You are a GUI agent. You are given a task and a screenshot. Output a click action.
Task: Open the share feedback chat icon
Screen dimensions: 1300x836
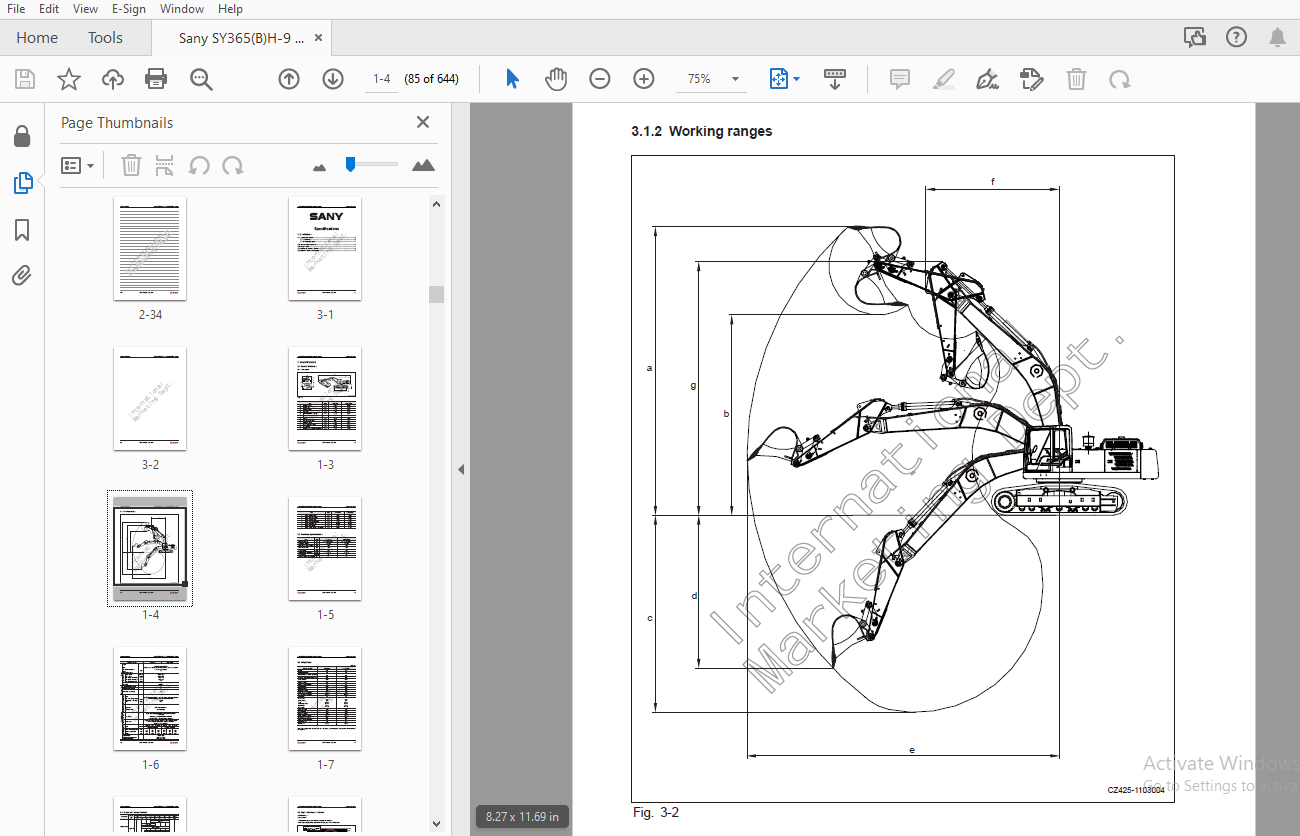point(1194,38)
